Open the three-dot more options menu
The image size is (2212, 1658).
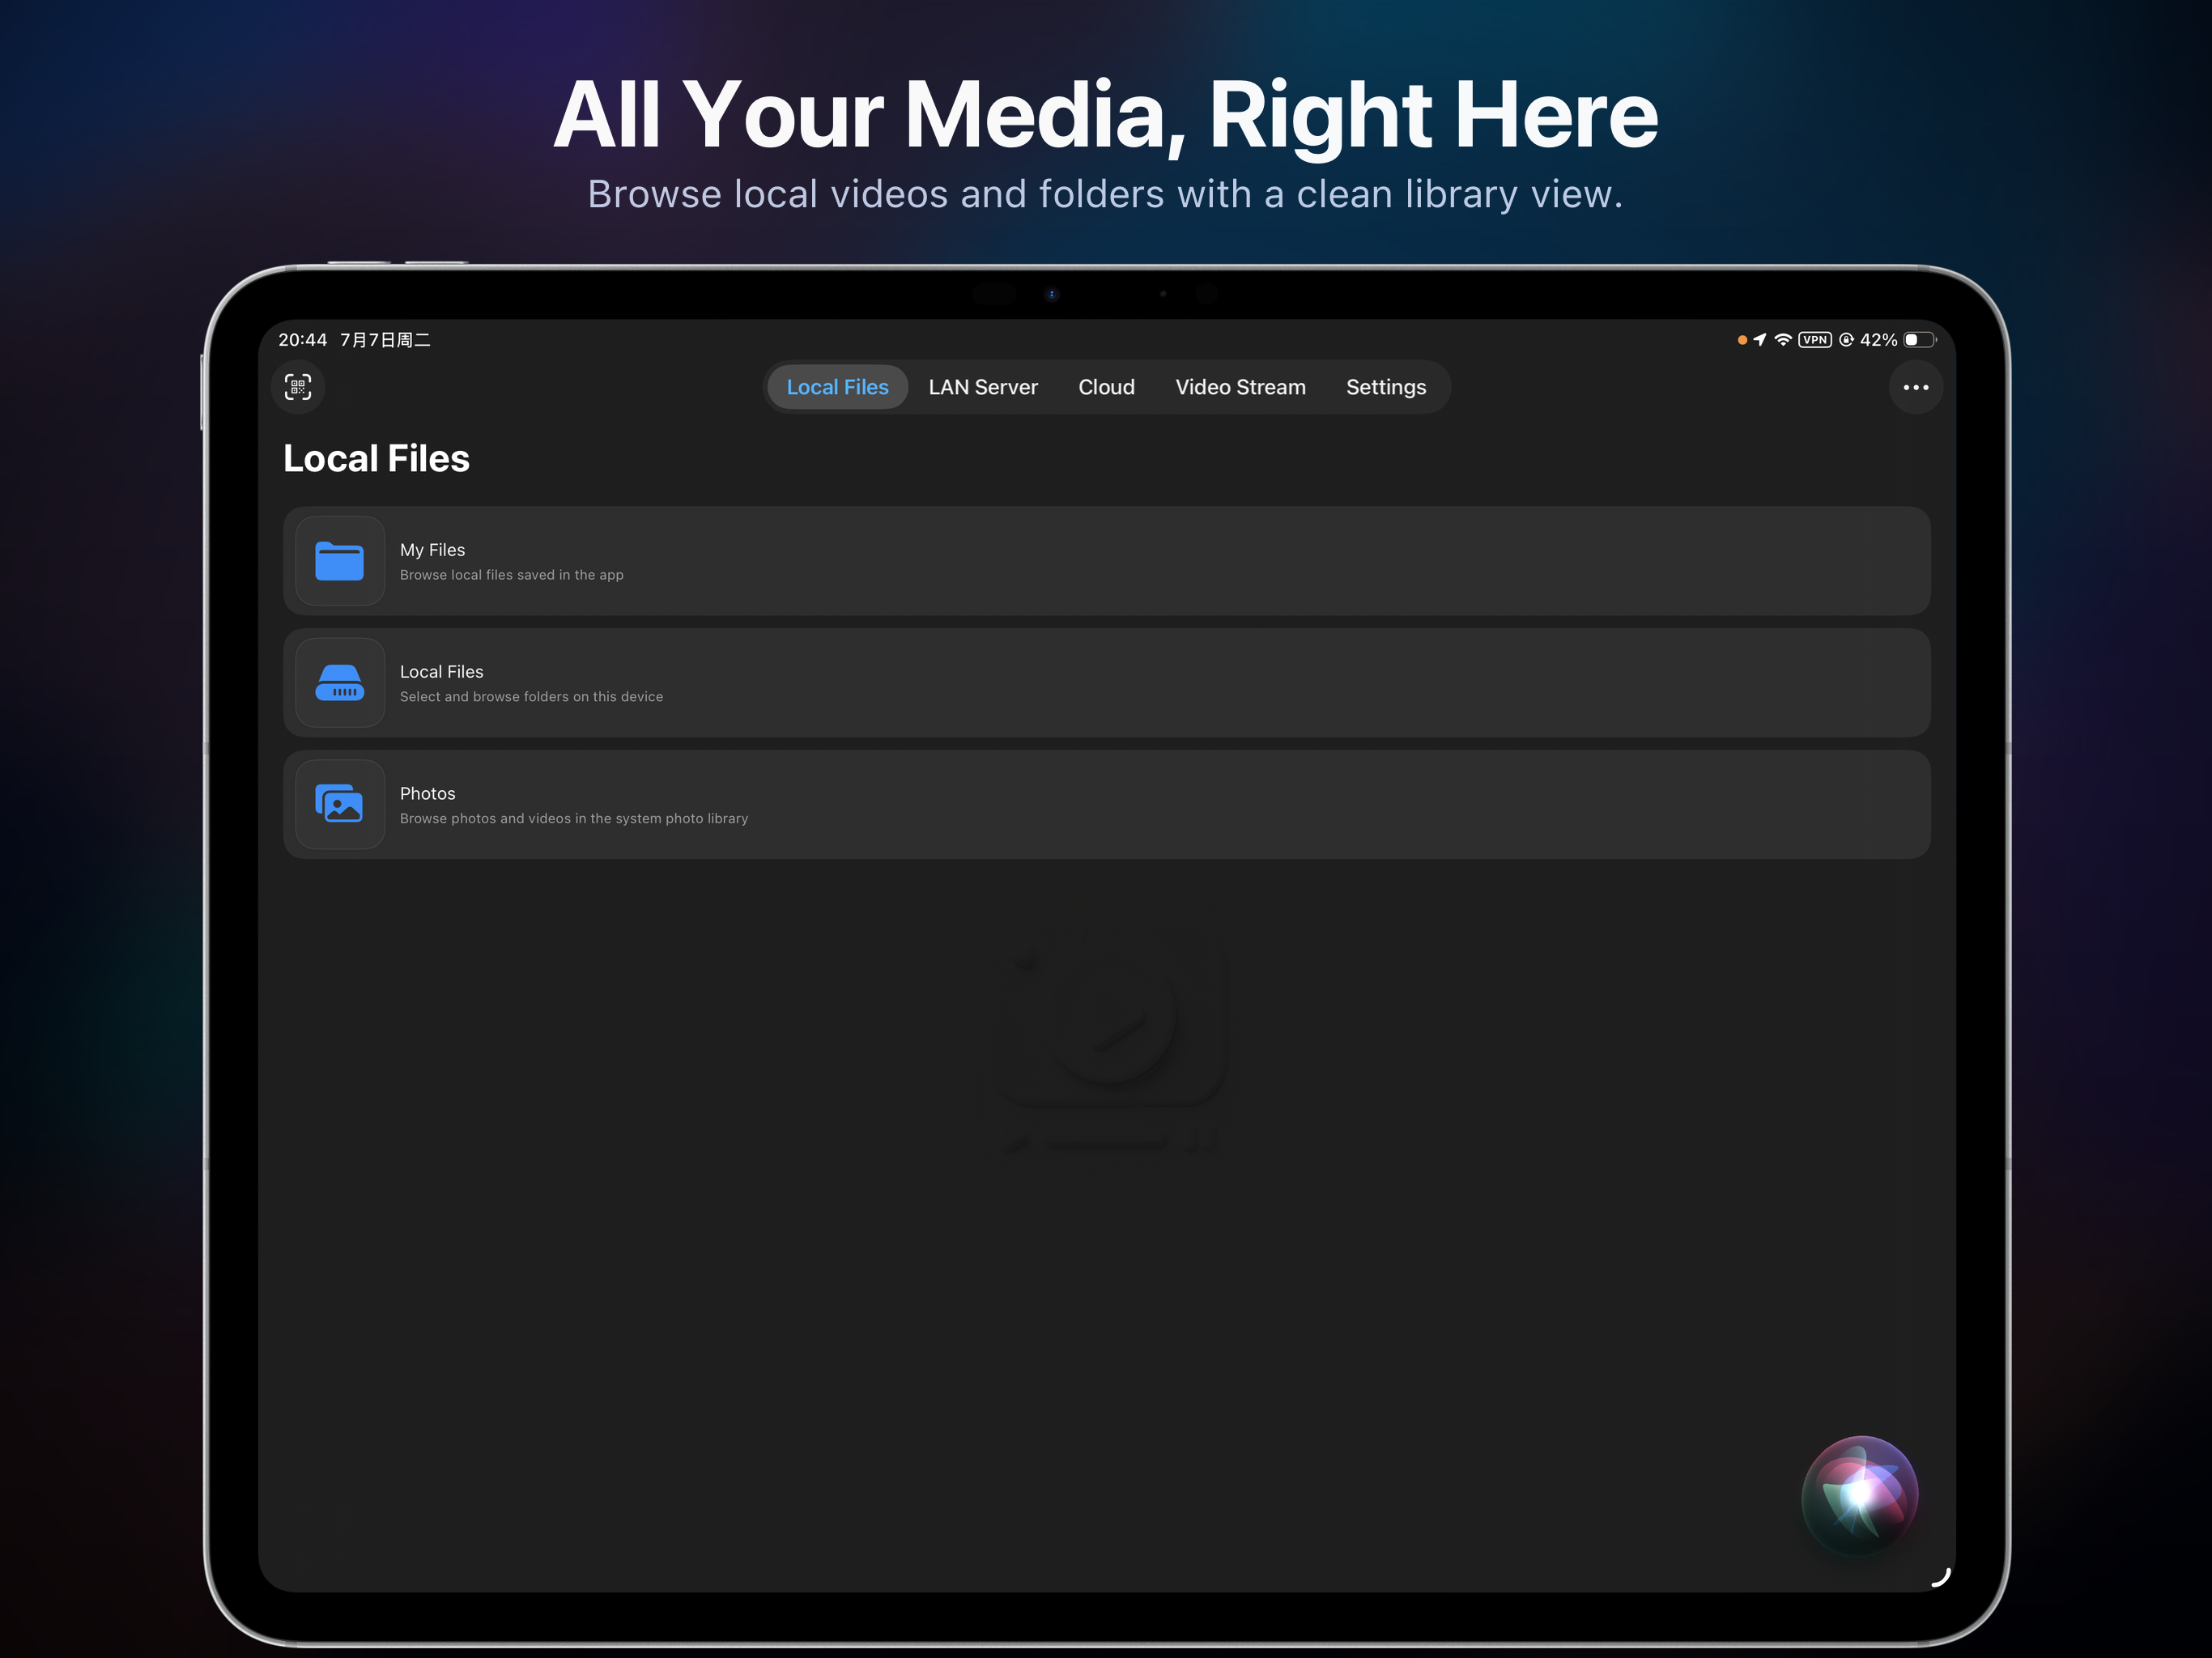coord(1915,387)
